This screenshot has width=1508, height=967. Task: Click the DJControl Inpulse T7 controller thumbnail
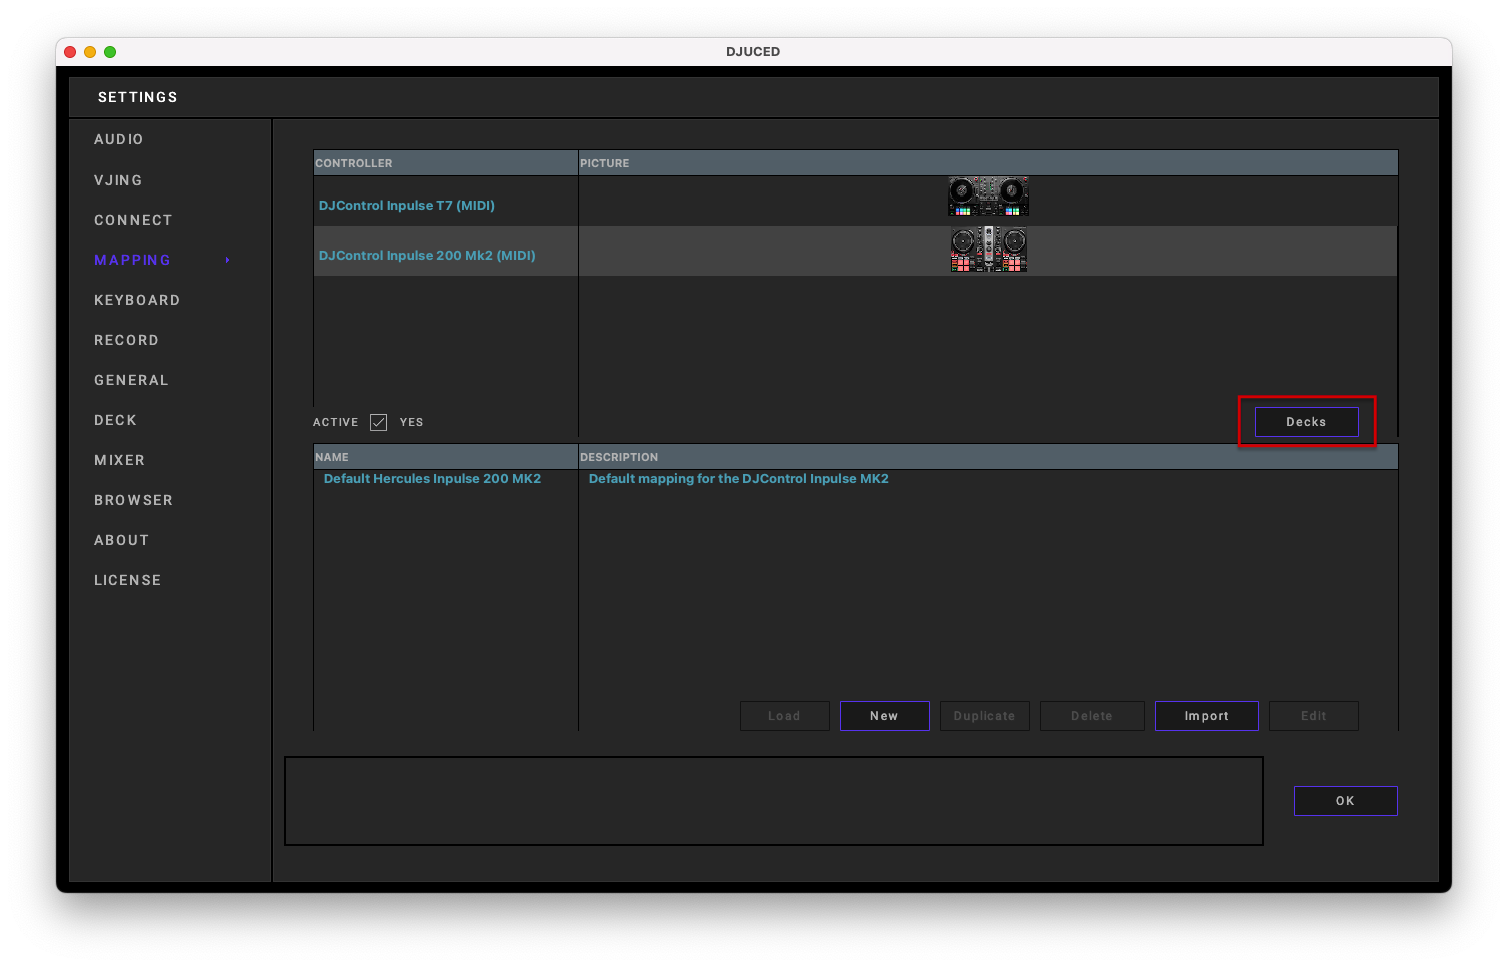point(988,196)
